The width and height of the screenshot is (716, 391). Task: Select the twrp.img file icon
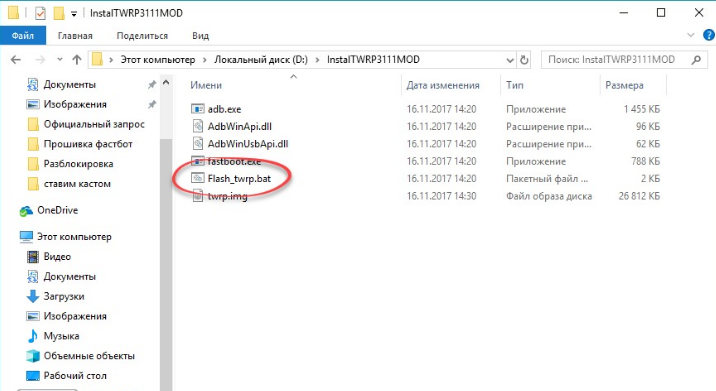click(x=197, y=196)
